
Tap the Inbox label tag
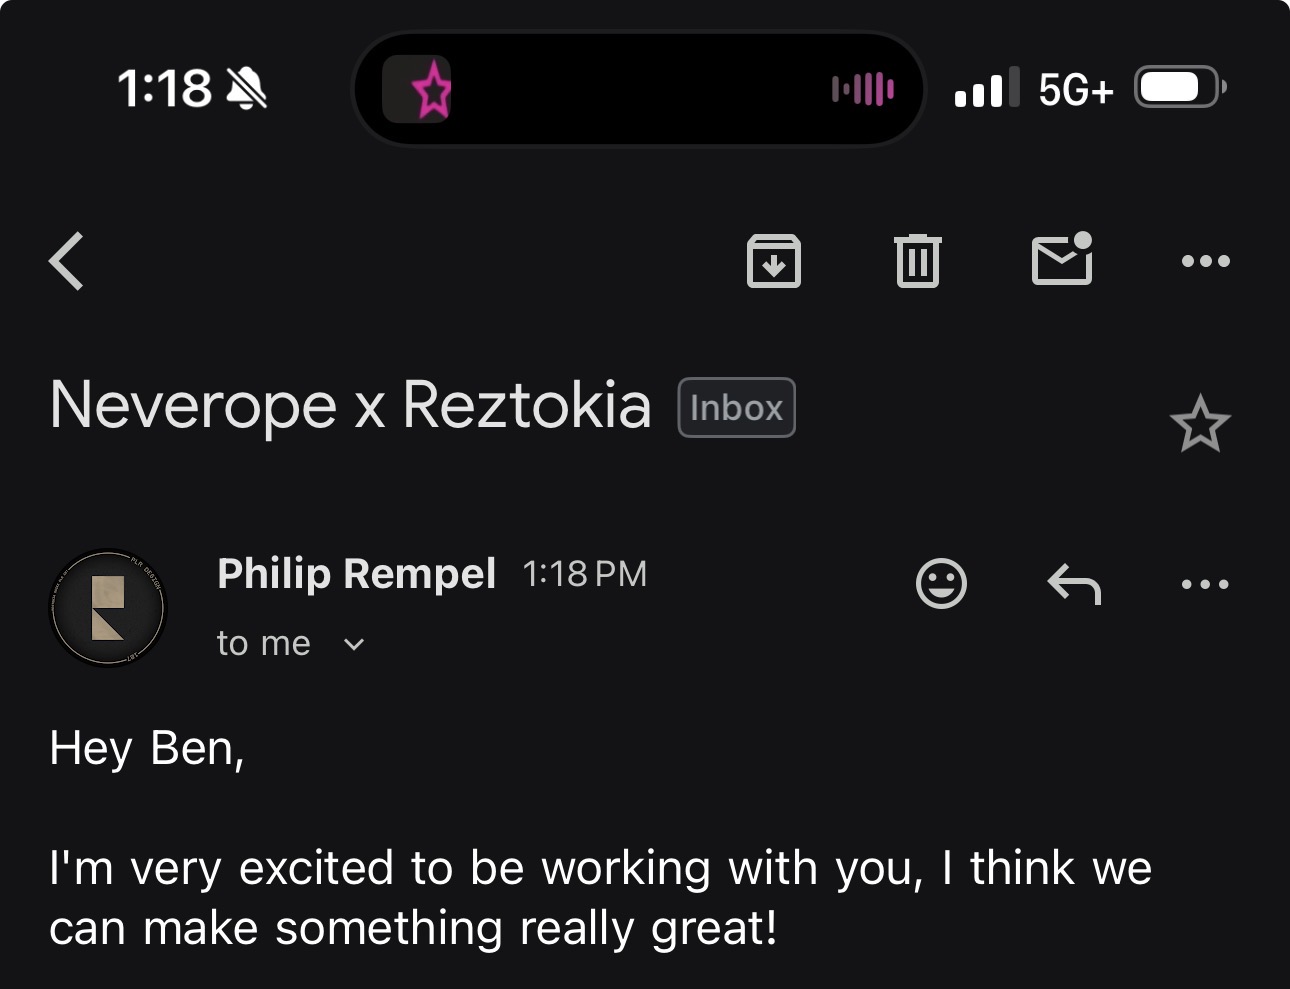pos(736,408)
